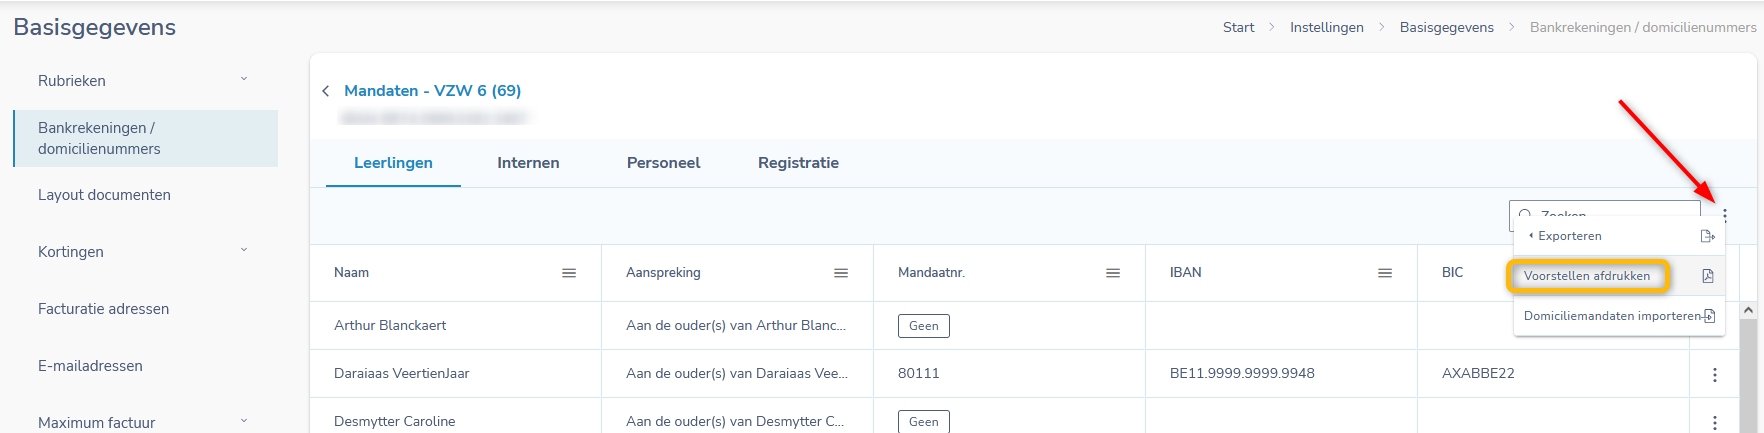Click the export icon next to Exporteren
This screenshot has height=433, width=1764.
pos(1708,236)
